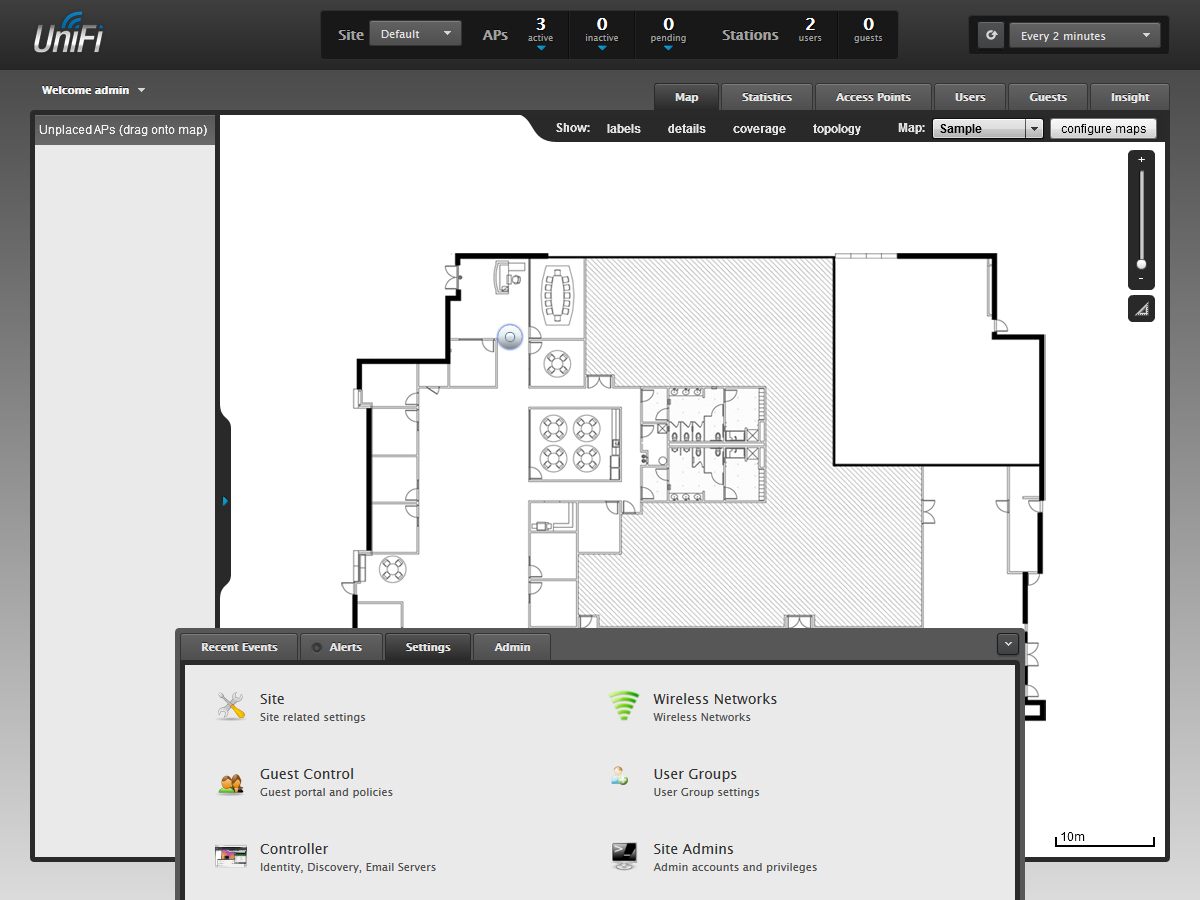Click the Site Admins terminal icon
The height and width of the screenshot is (900, 1200).
625,856
